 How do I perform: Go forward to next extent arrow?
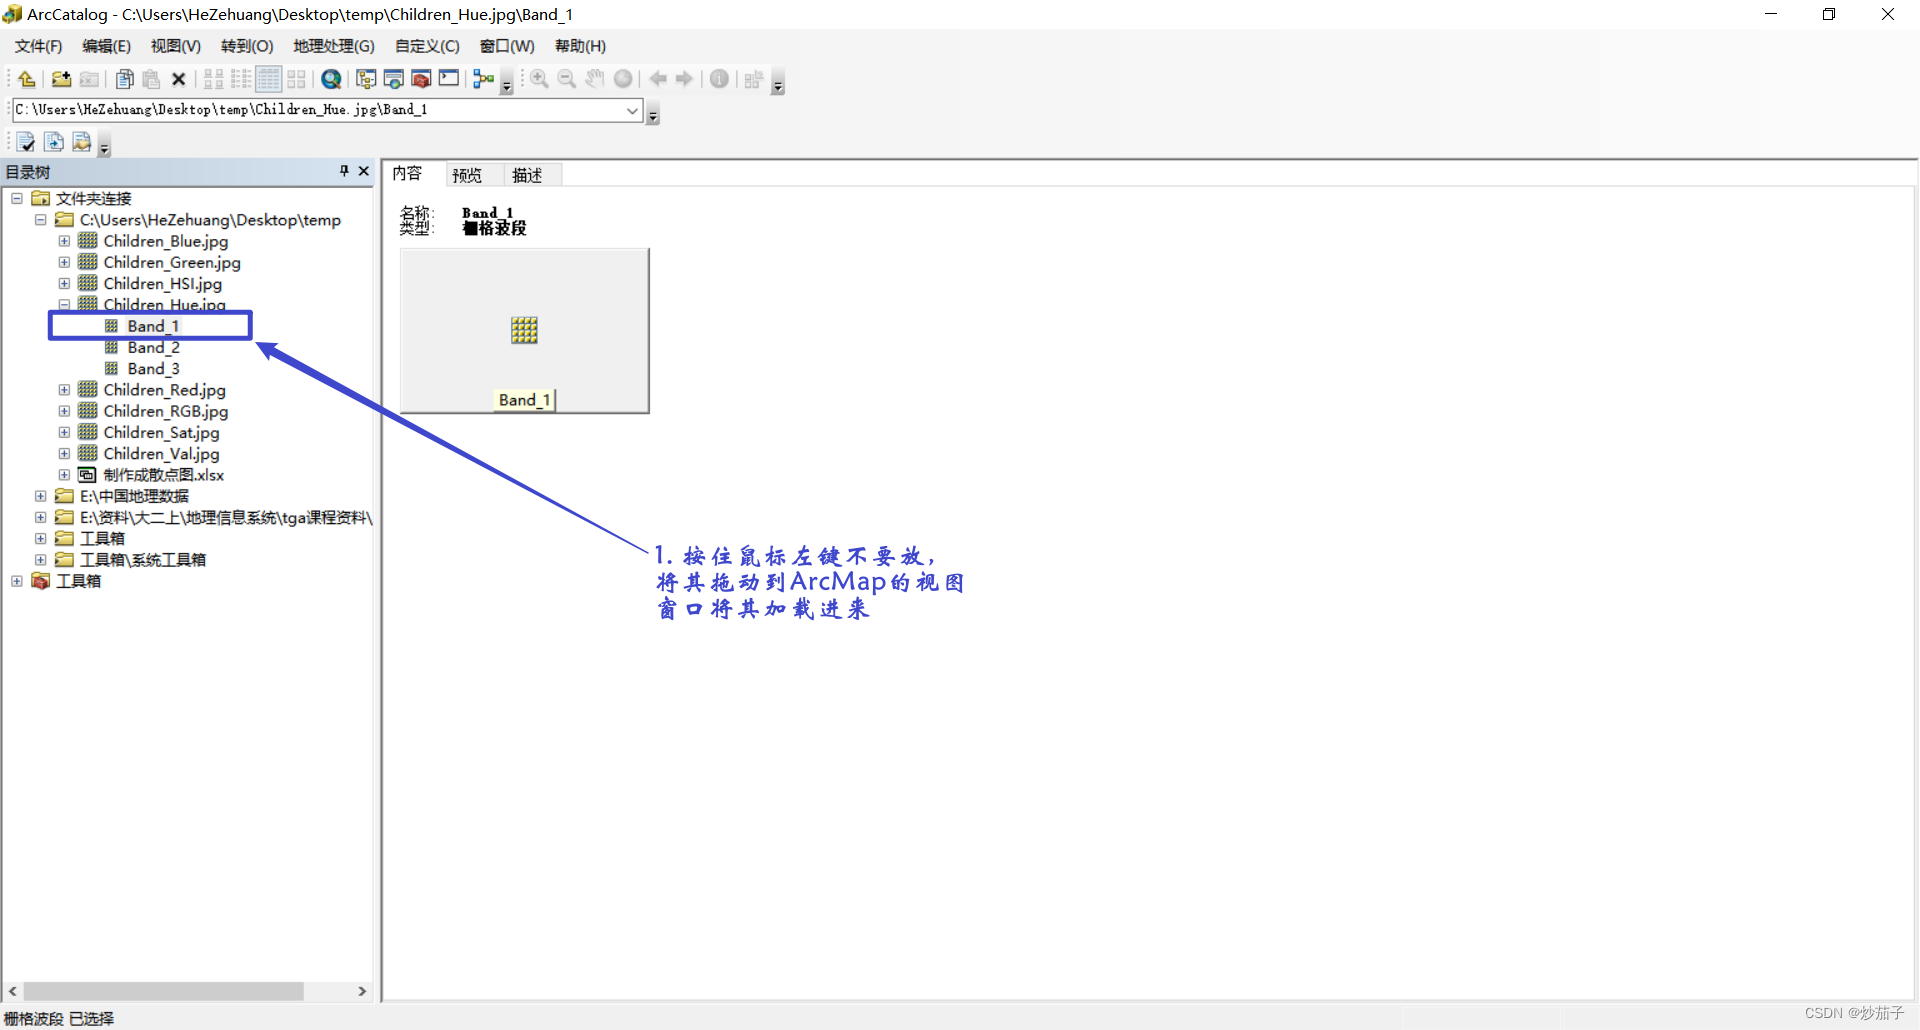pyautogui.click(x=685, y=79)
